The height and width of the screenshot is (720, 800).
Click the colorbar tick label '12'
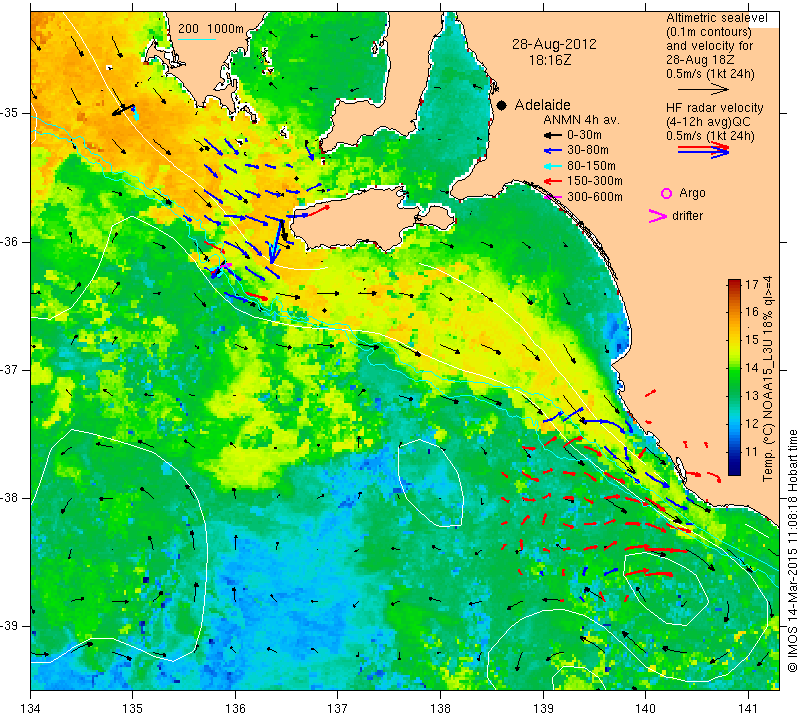(x=752, y=424)
